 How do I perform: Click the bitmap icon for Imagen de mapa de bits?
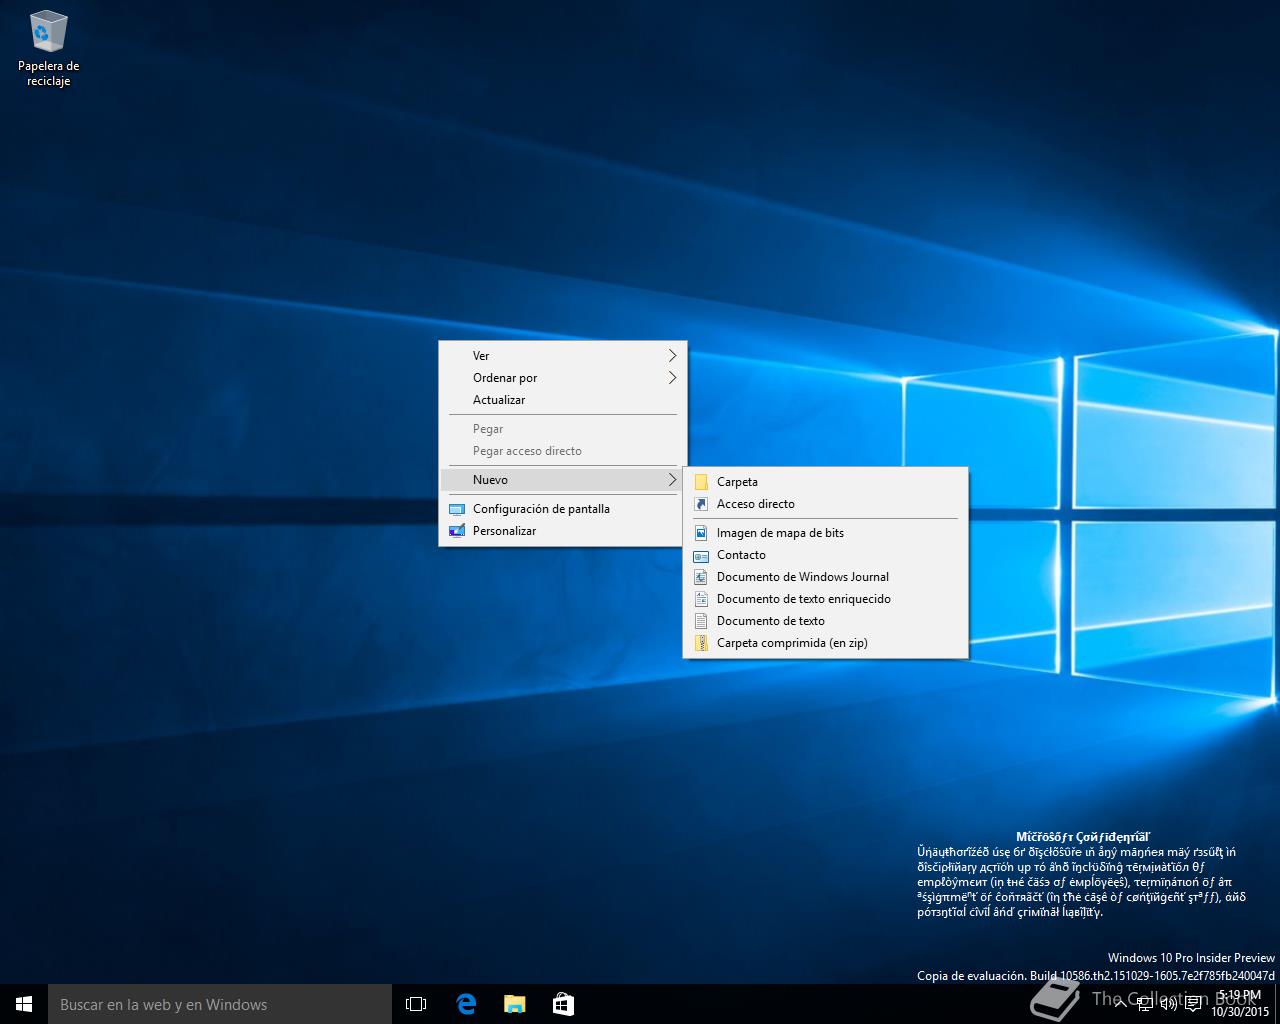click(x=701, y=533)
